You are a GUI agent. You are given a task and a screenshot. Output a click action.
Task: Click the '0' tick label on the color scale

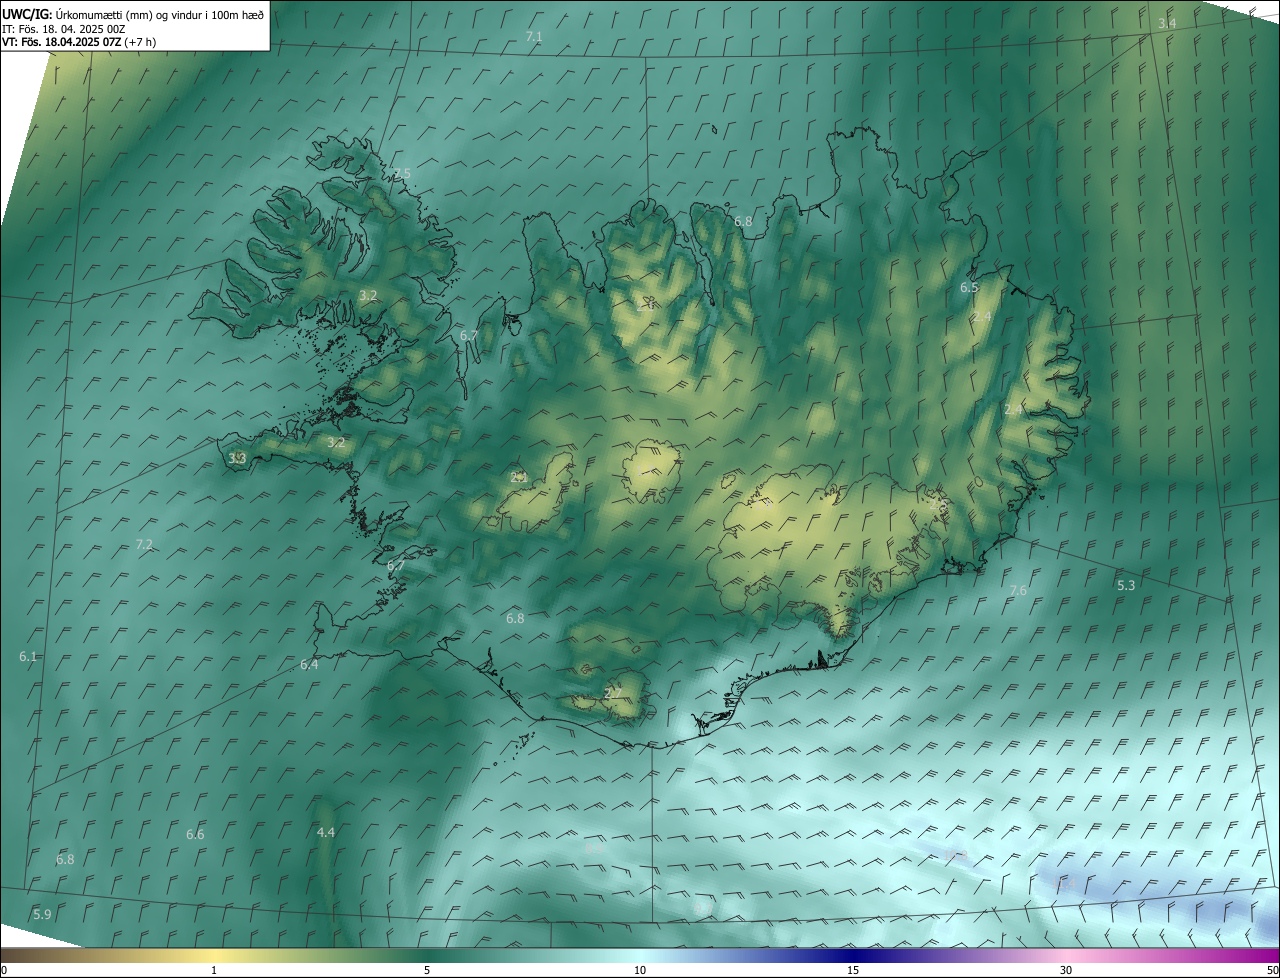[4, 971]
